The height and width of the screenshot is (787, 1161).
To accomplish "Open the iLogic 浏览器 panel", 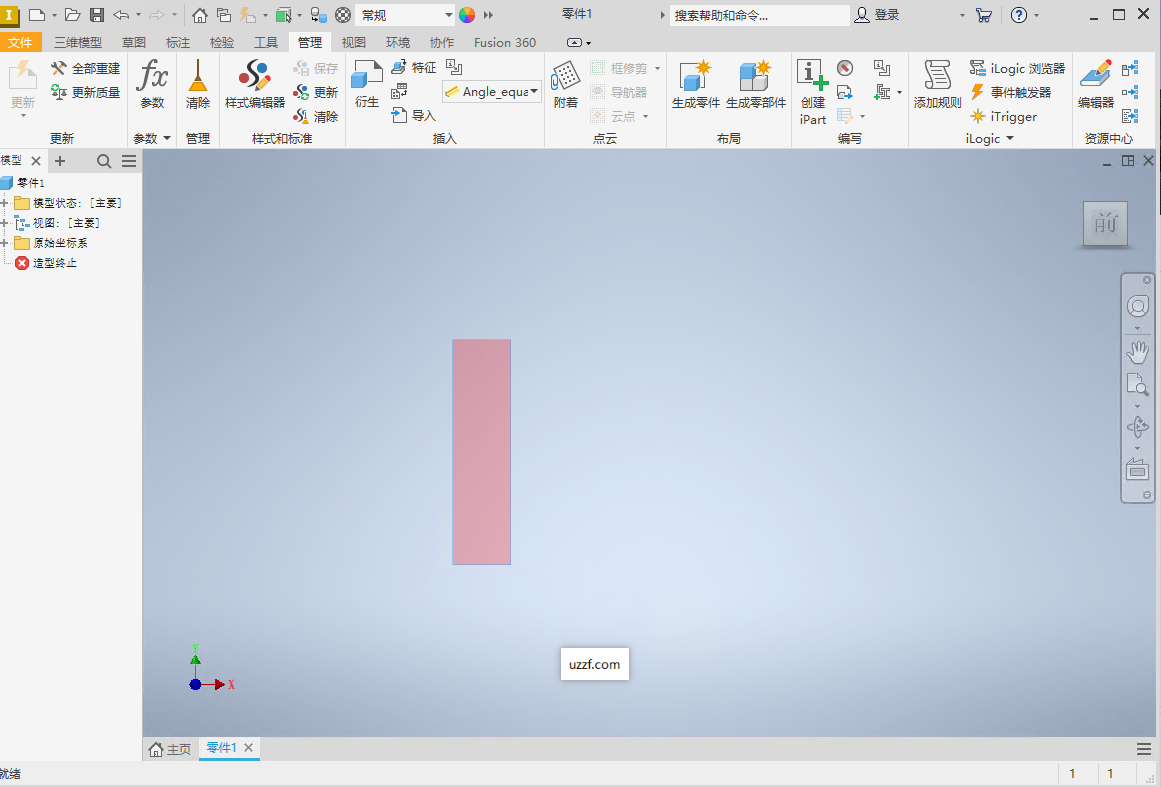I will point(1016,68).
